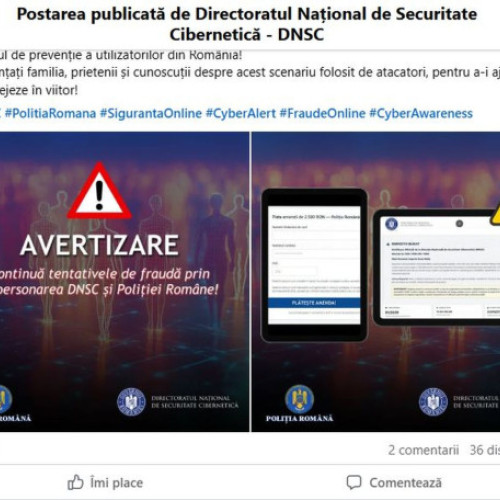This screenshot has height=500, width=500.
Task: Open the right image showing fake devices
Action: 376,282
